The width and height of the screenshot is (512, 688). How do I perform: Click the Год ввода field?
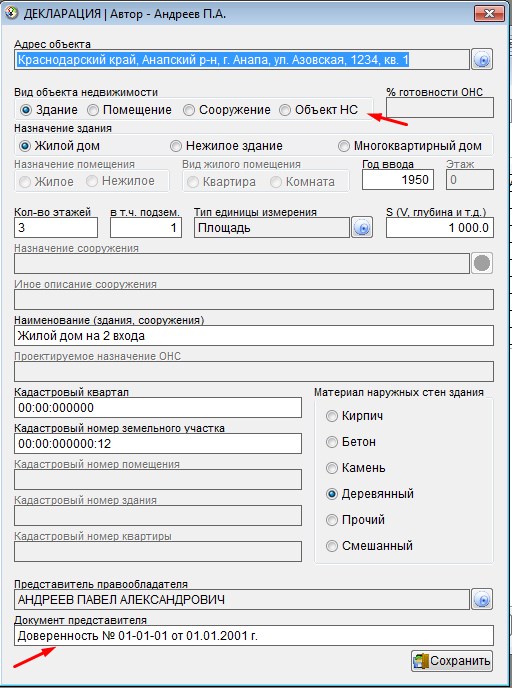[x=397, y=180]
